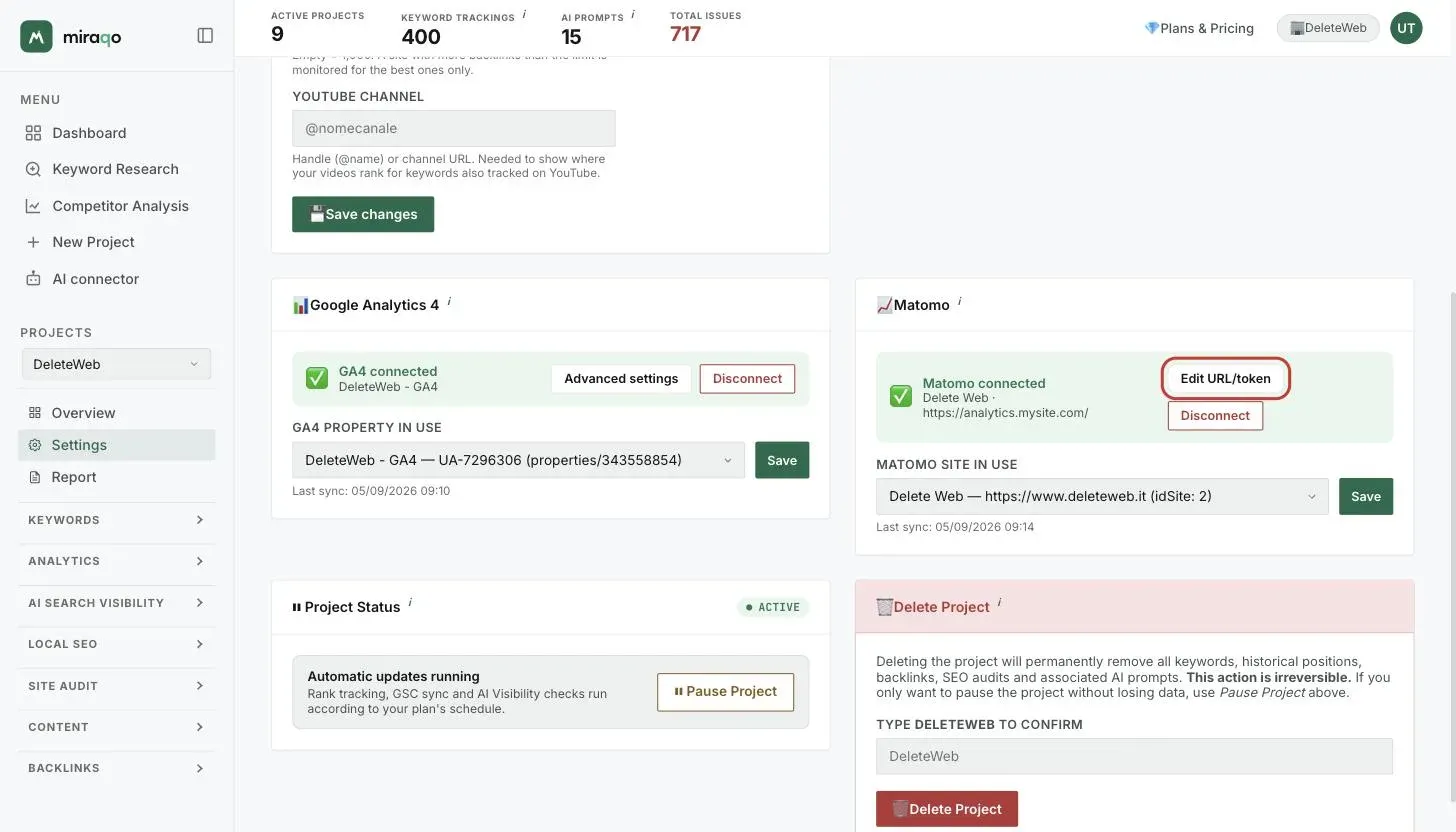Image resolution: width=1456 pixels, height=832 pixels.
Task: Click the DeleteWeb pill in top bar
Action: [x=1328, y=28]
